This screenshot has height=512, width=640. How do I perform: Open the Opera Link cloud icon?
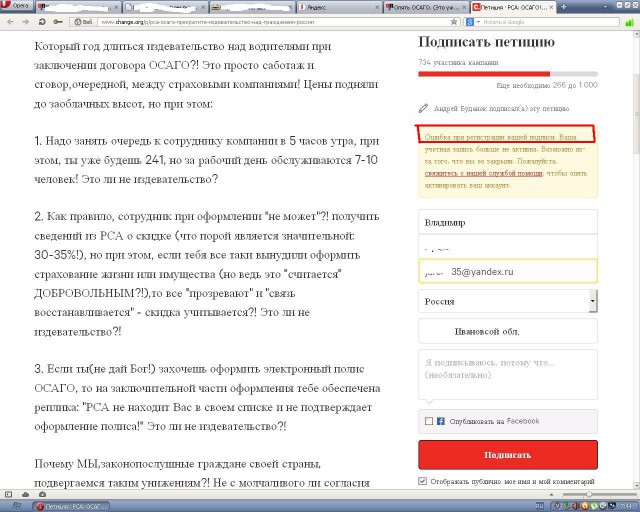[x=25, y=494]
